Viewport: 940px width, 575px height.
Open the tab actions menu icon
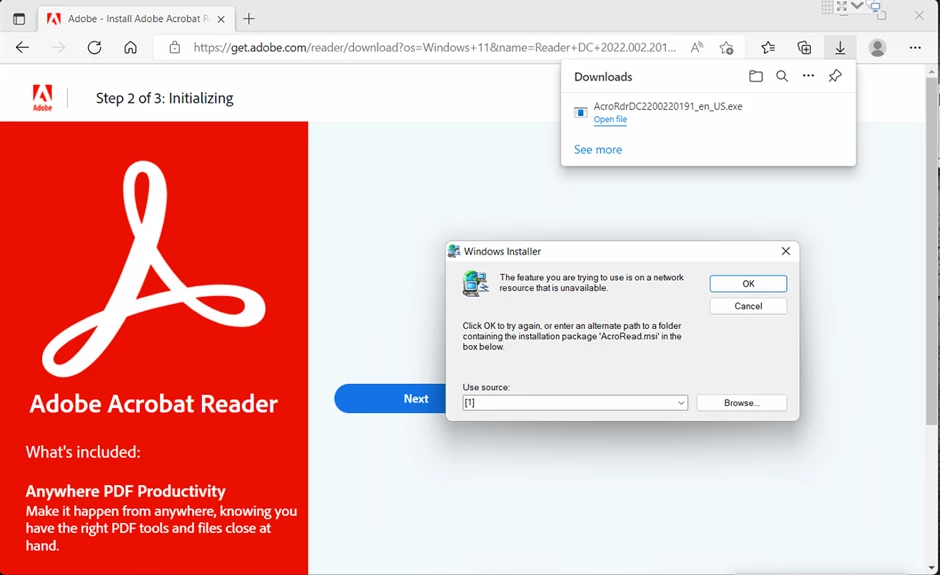[19, 19]
